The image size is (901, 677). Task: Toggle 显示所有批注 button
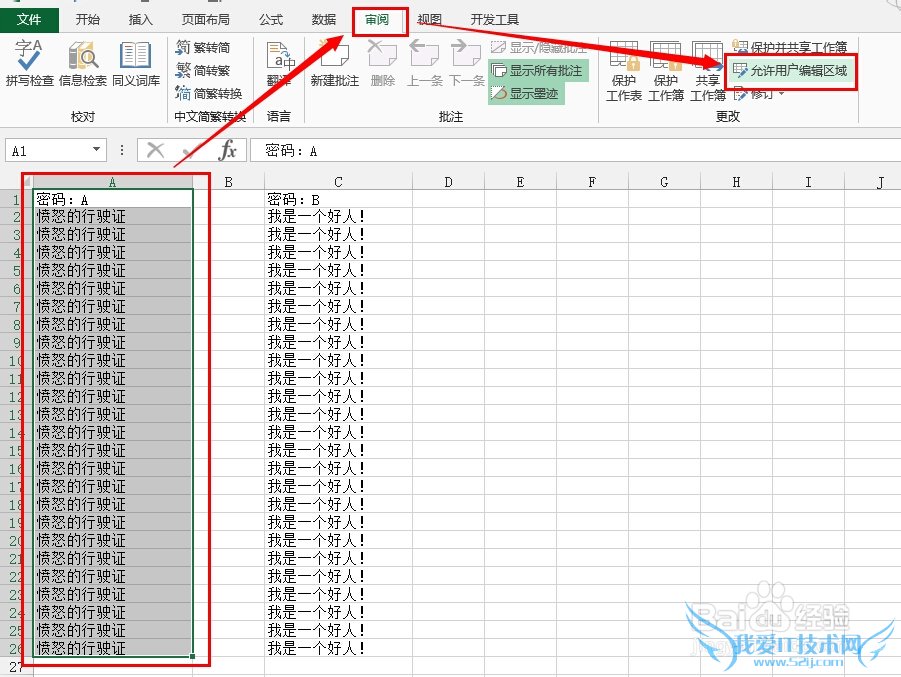[x=538, y=70]
